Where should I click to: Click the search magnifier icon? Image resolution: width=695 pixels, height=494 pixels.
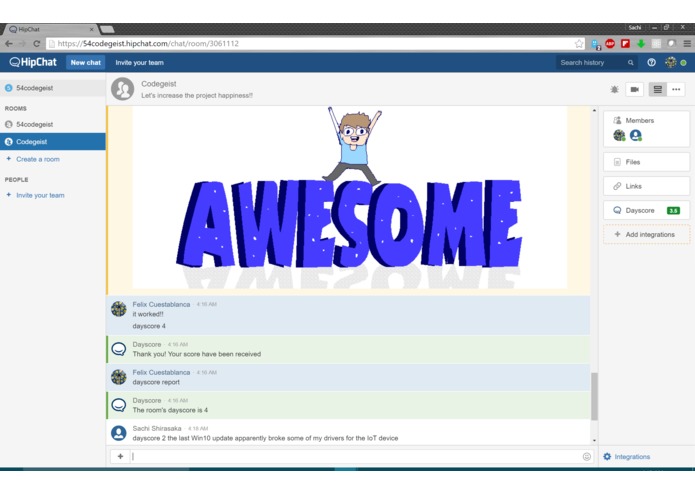[630, 63]
